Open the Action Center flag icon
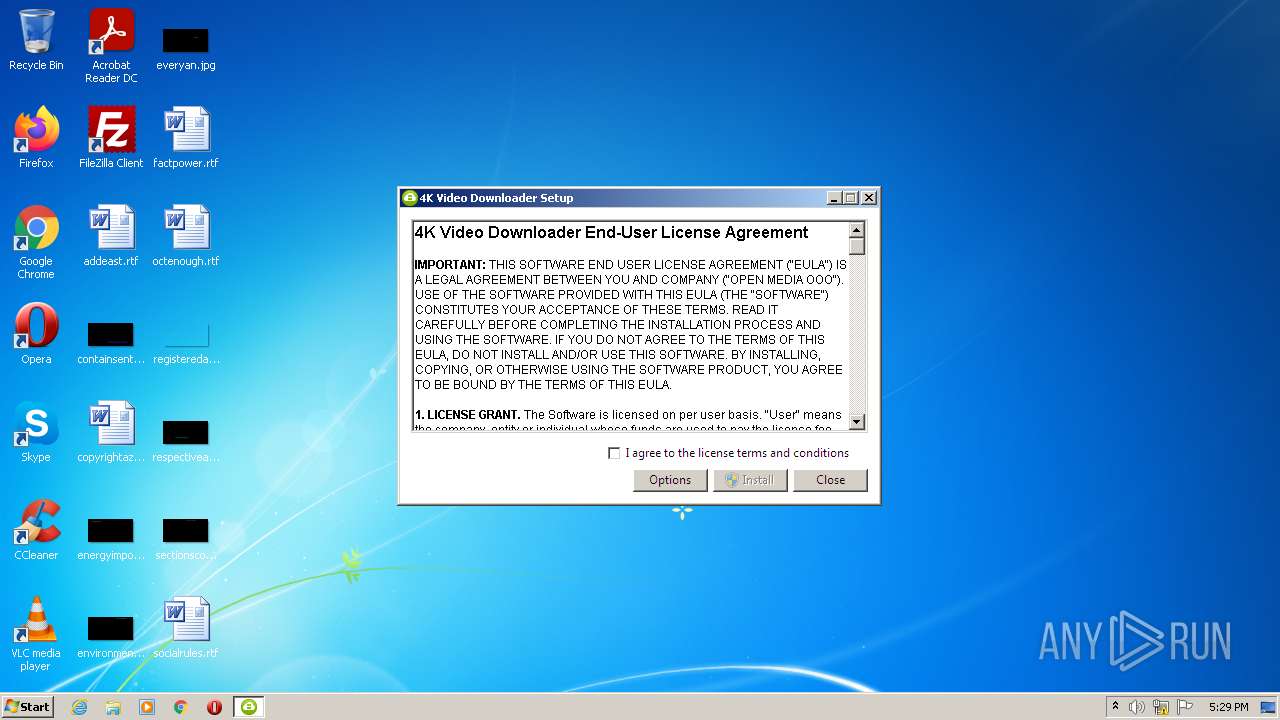This screenshot has width=1280, height=720. 1185,707
